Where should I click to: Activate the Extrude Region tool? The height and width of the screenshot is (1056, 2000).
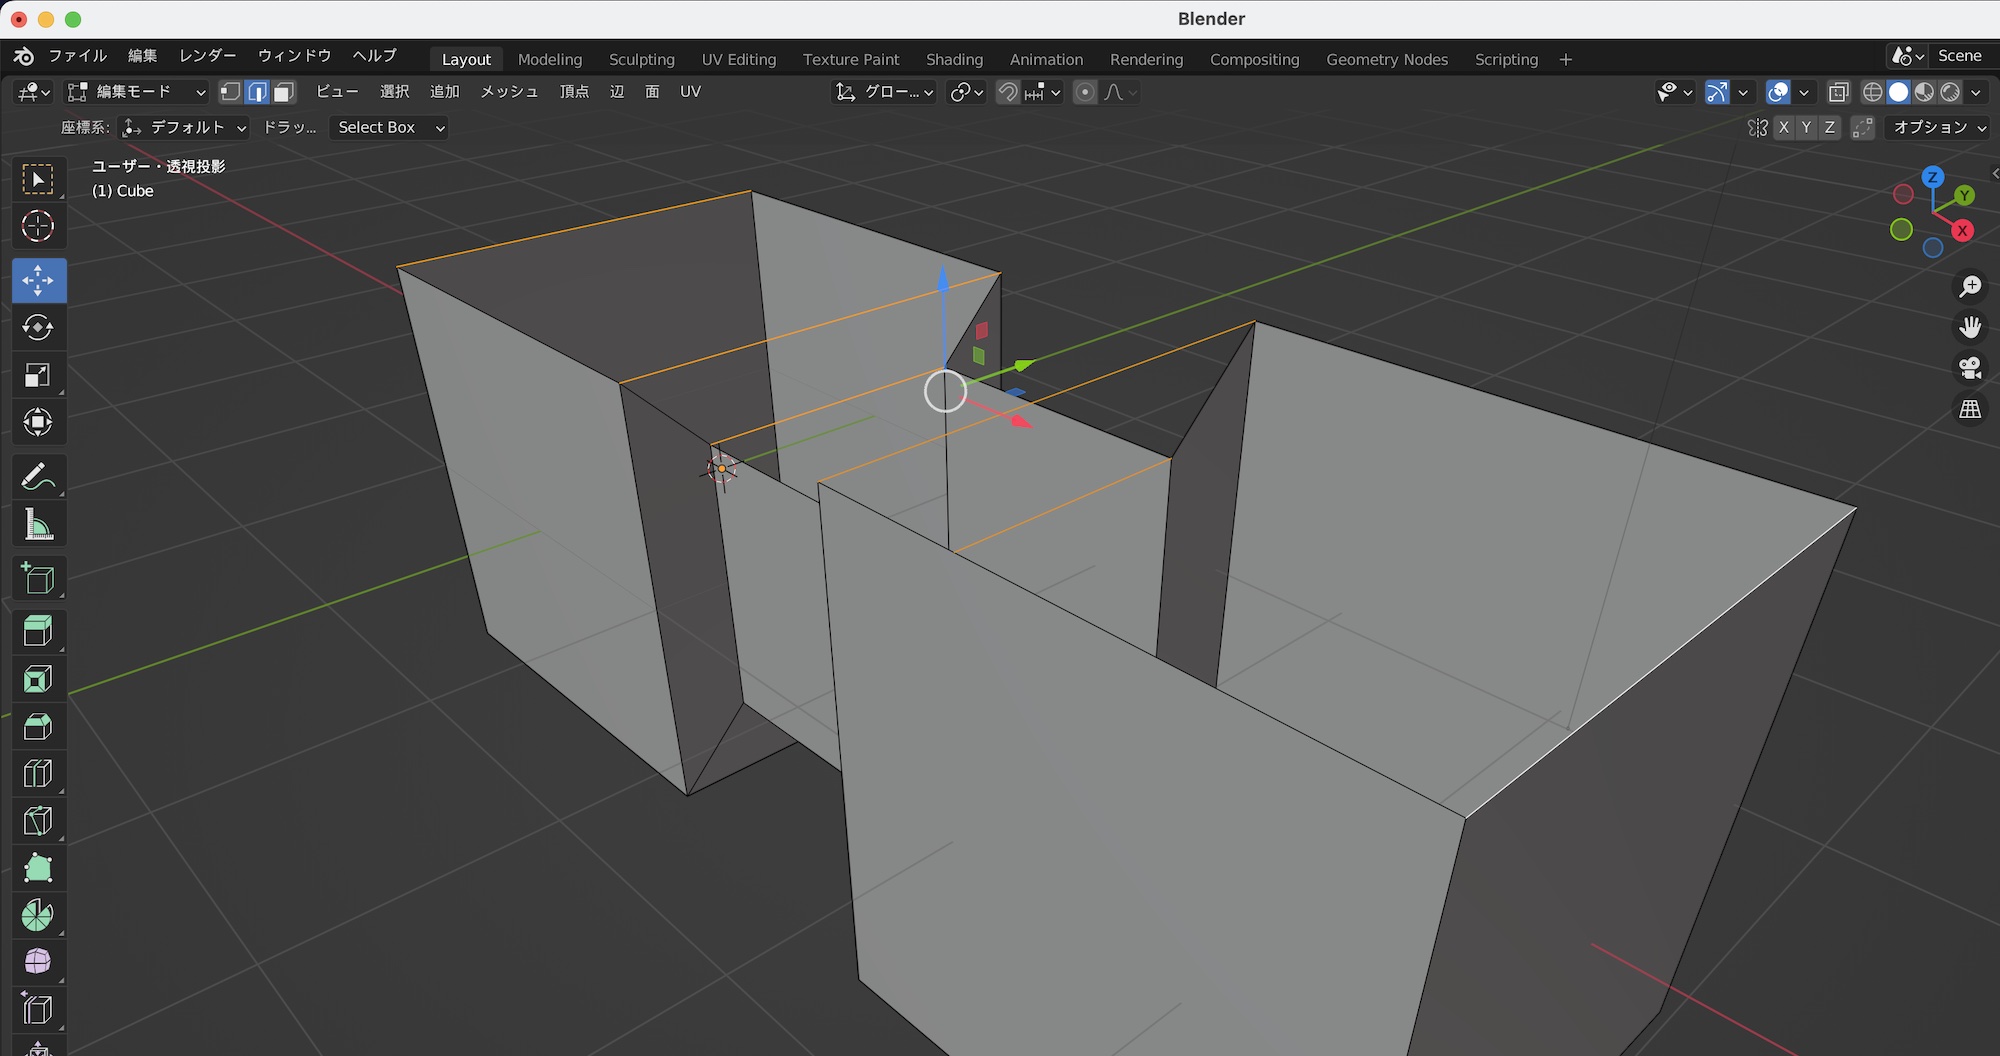coord(38,631)
